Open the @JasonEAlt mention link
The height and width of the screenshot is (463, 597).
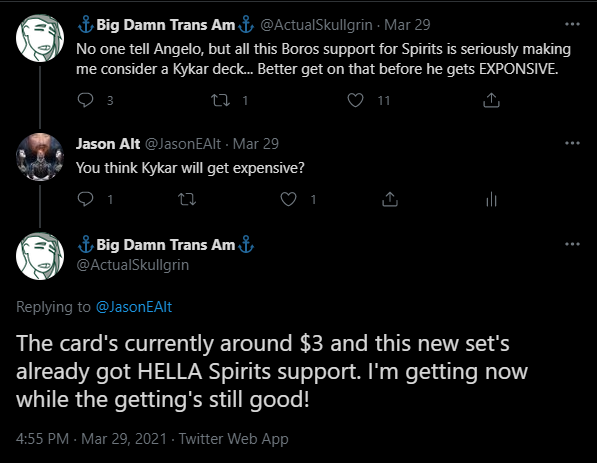click(x=134, y=307)
